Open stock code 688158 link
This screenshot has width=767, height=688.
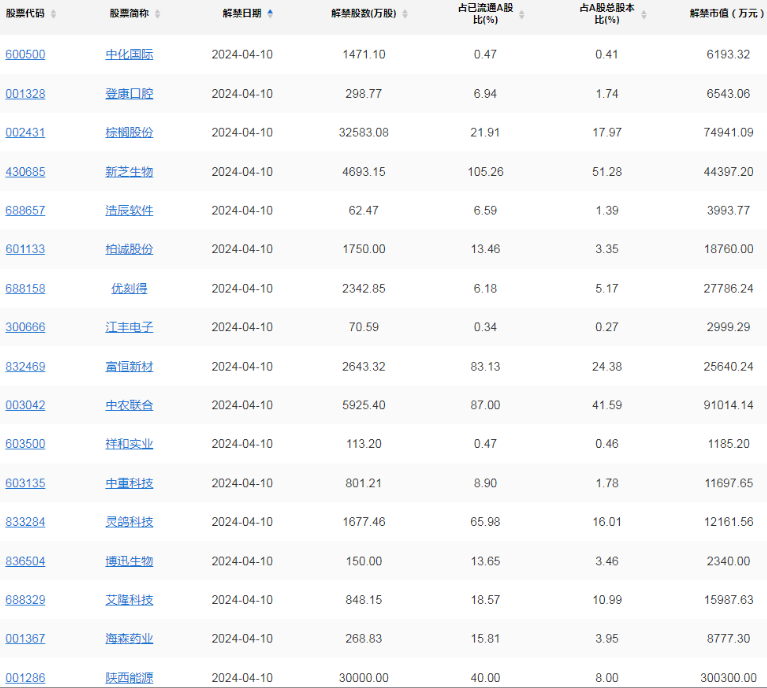(x=25, y=289)
